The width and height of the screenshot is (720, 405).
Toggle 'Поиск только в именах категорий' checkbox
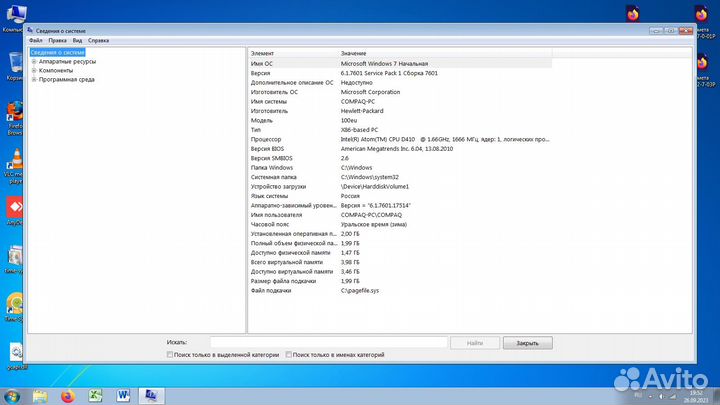pyautogui.click(x=289, y=354)
